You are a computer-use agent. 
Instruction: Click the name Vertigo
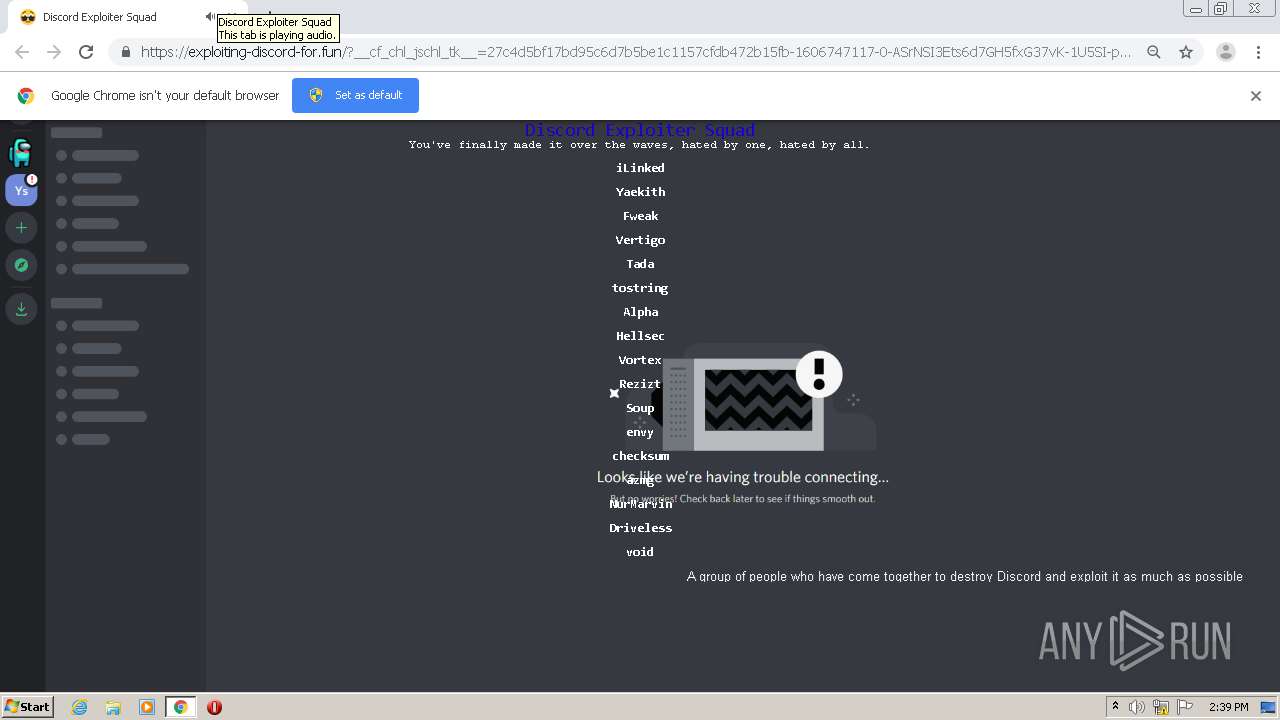tap(640, 240)
